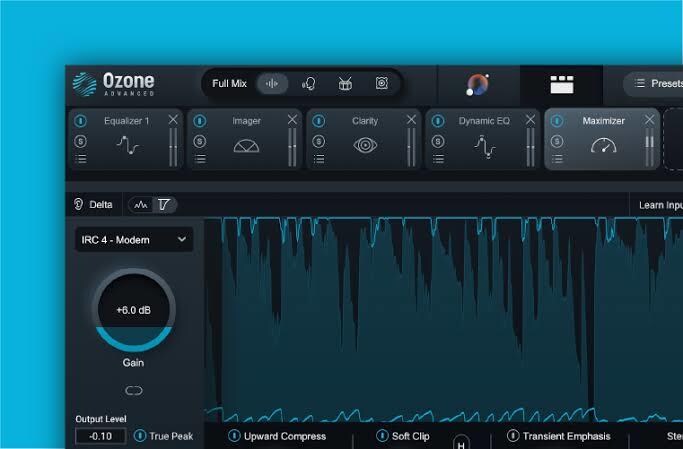Bypass the Imager module
The width and height of the screenshot is (683, 449).
[199, 121]
